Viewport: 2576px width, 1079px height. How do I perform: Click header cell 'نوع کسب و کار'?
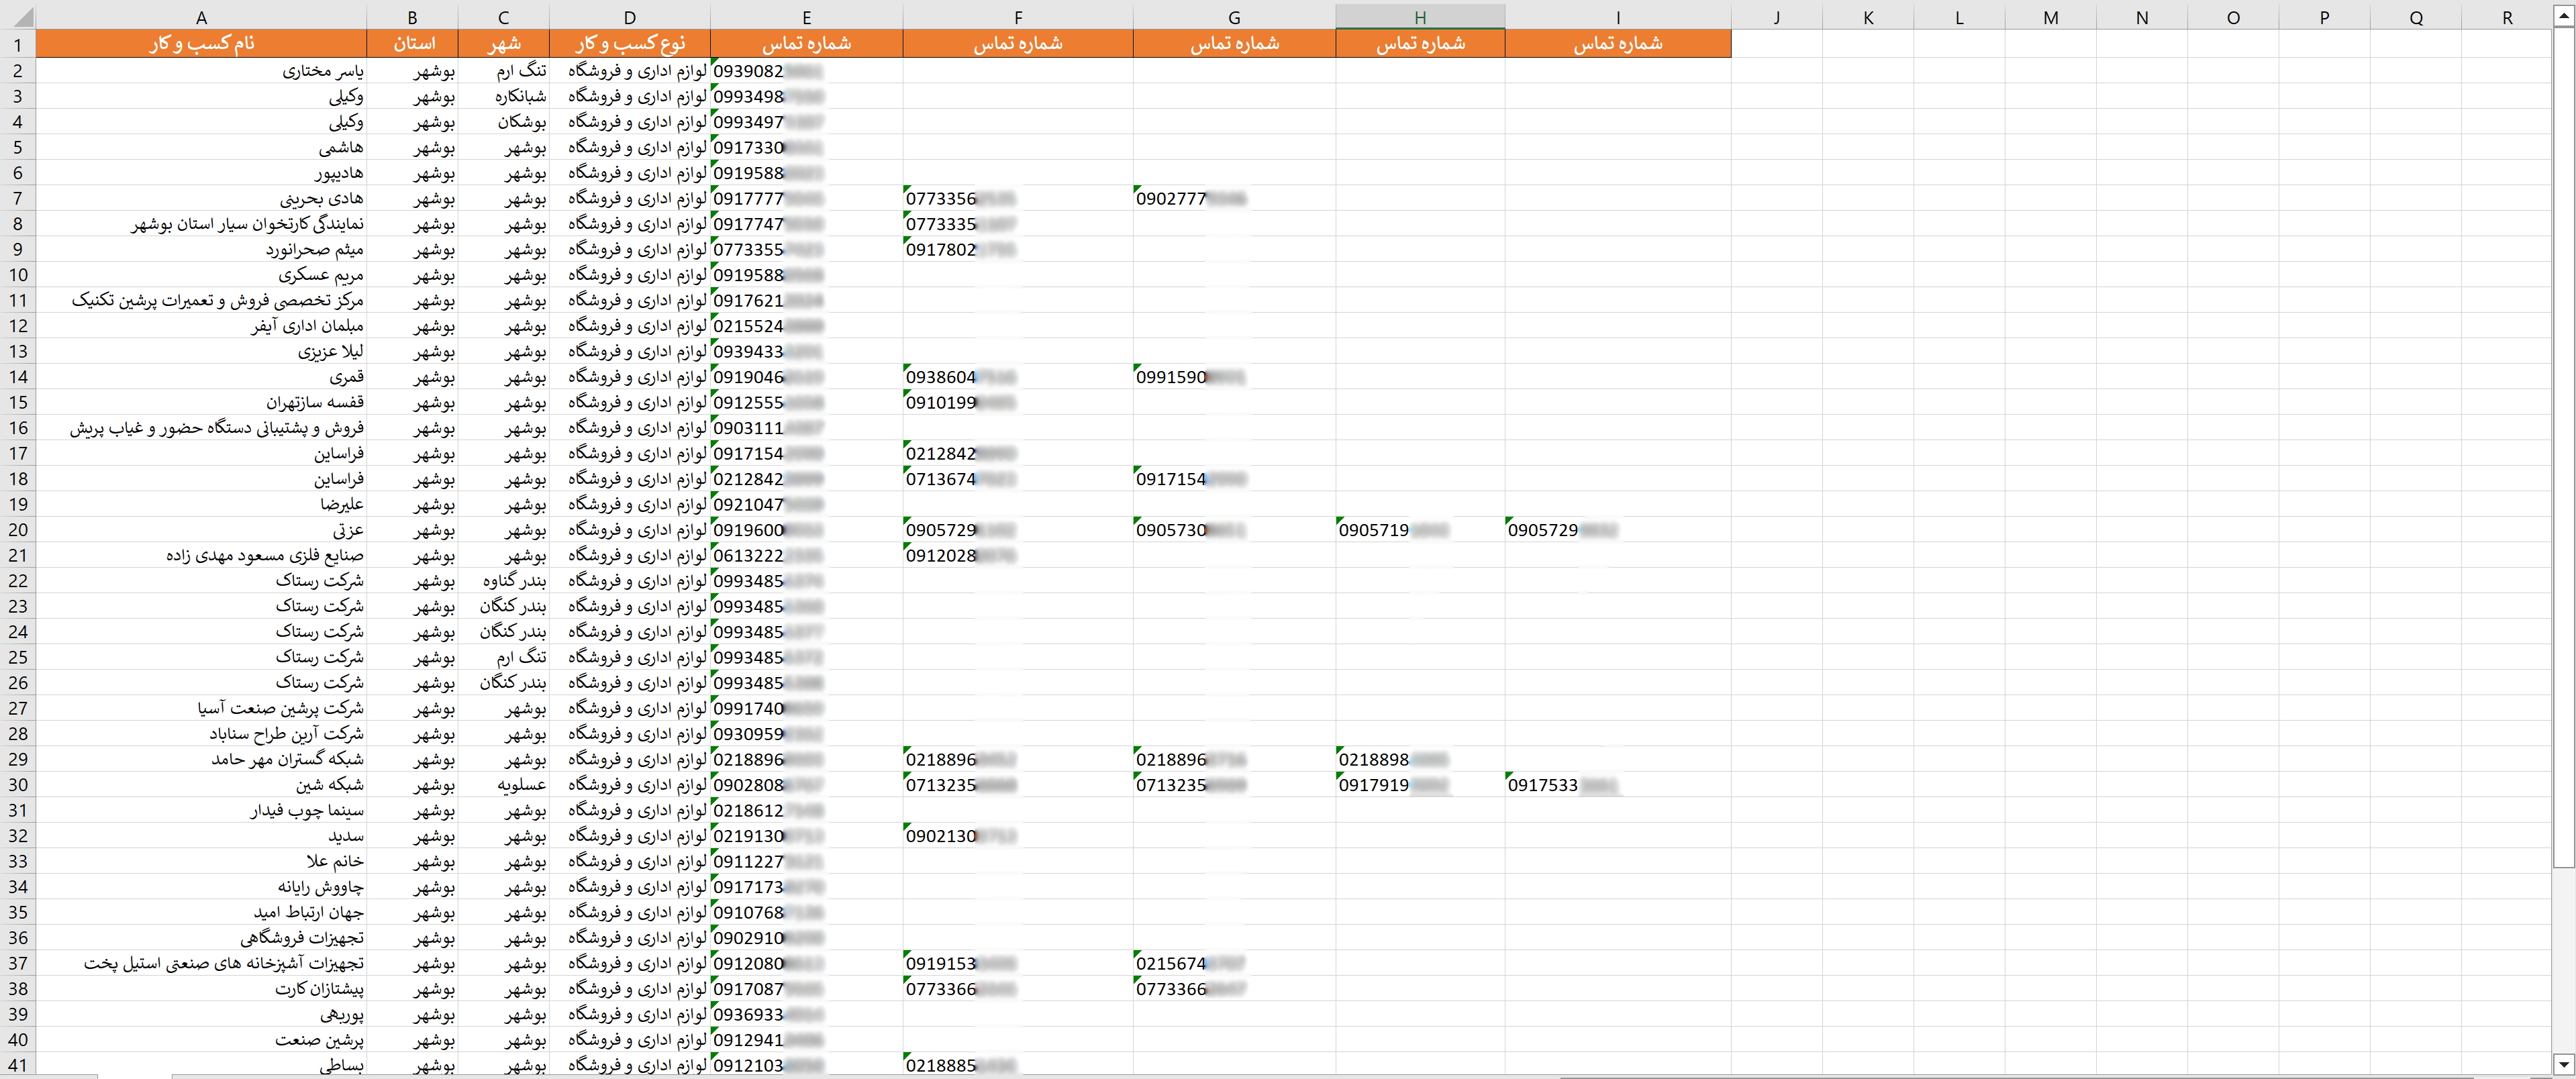coord(629,44)
